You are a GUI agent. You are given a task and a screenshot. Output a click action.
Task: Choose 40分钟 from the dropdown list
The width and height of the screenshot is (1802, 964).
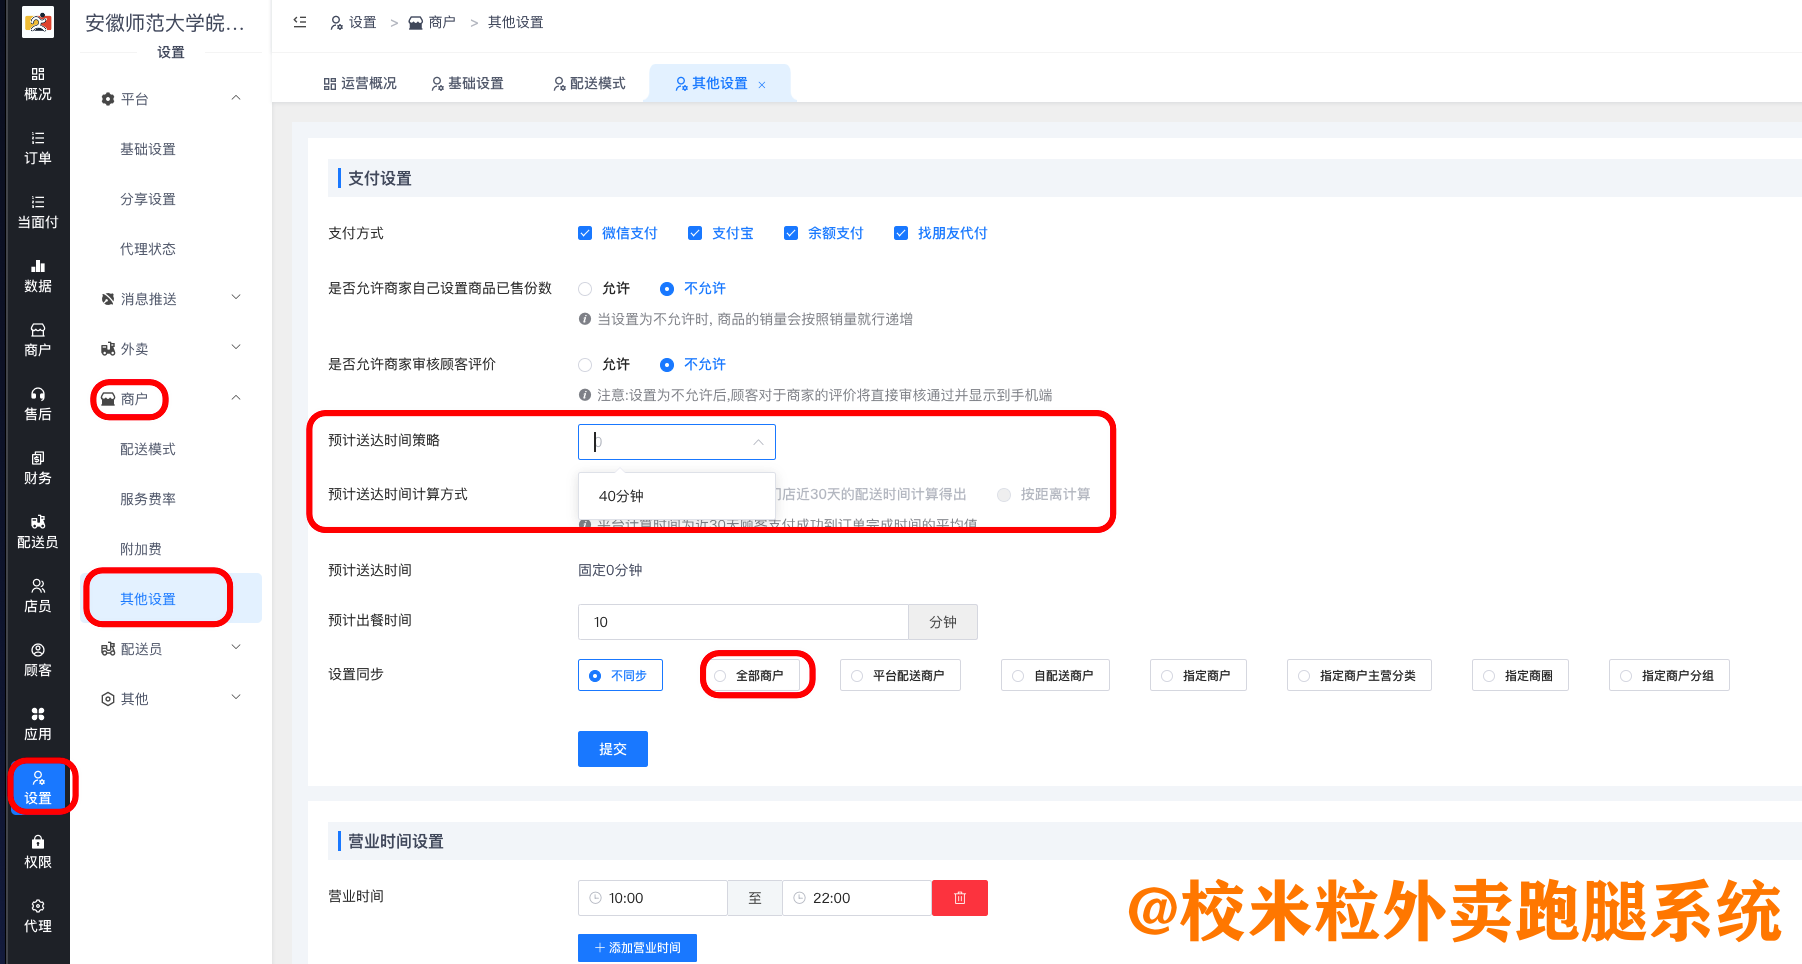[621, 496]
